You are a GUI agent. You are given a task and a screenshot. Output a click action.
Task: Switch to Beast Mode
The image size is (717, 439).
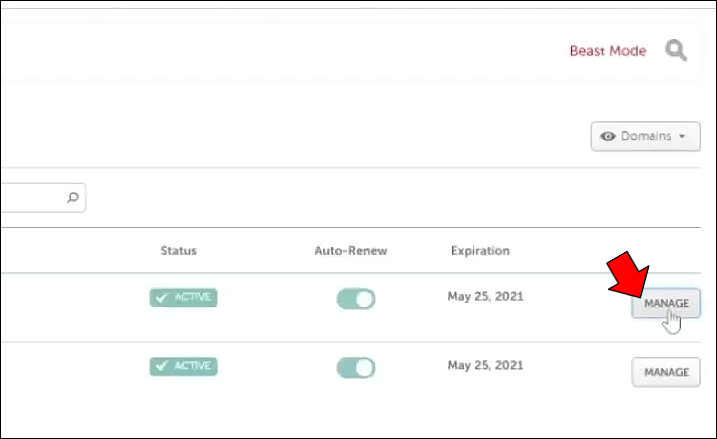(608, 51)
